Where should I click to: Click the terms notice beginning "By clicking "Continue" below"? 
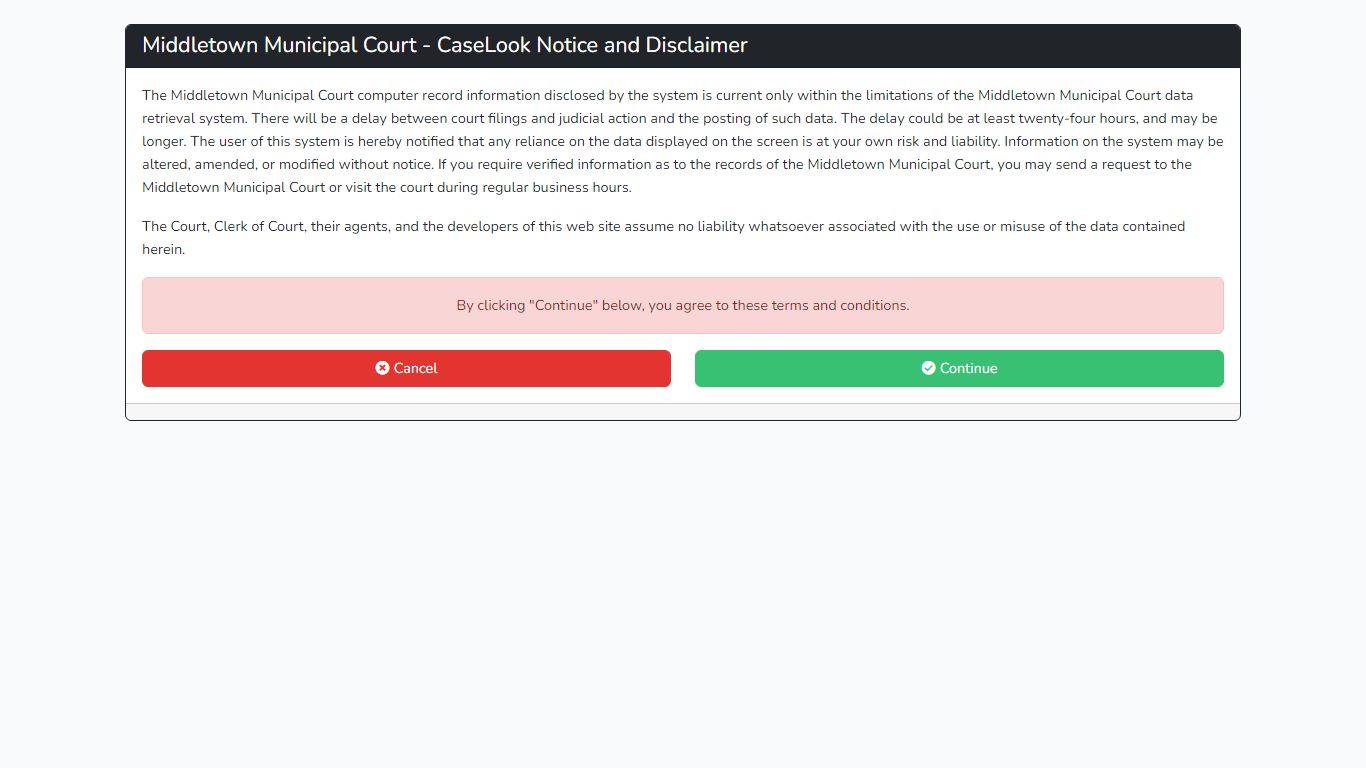click(683, 305)
